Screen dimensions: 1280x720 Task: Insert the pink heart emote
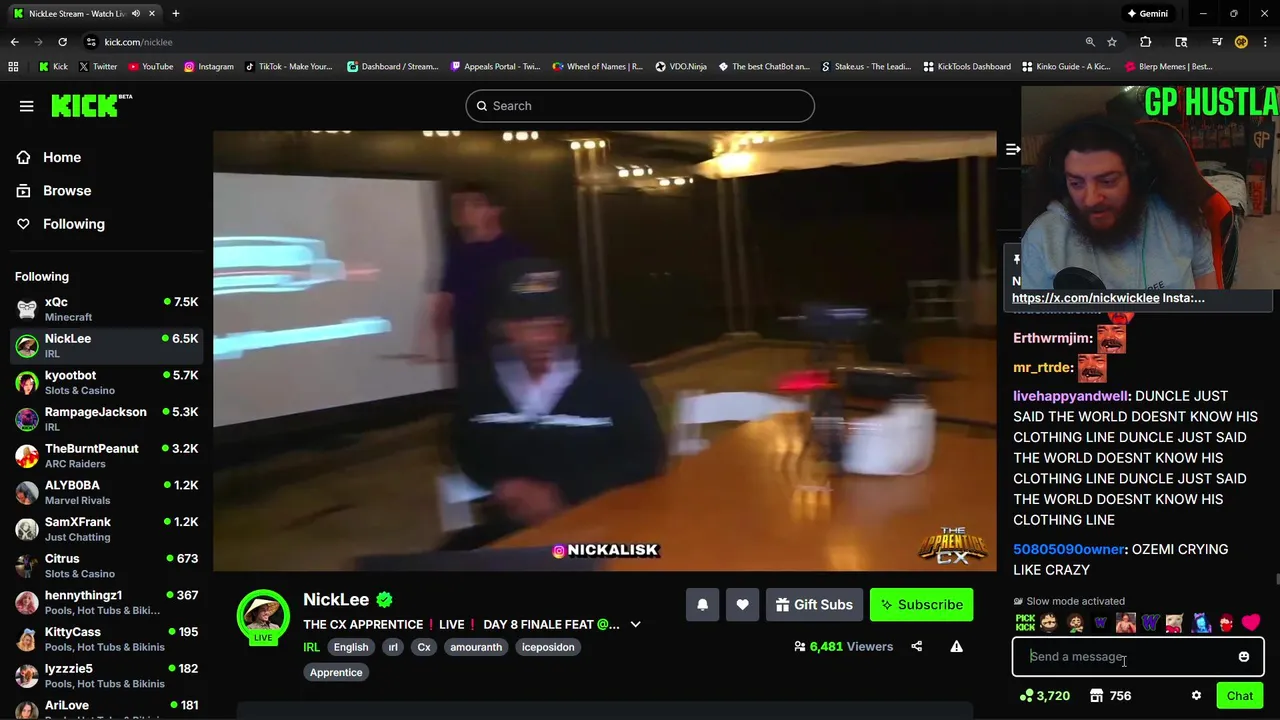(1251, 623)
